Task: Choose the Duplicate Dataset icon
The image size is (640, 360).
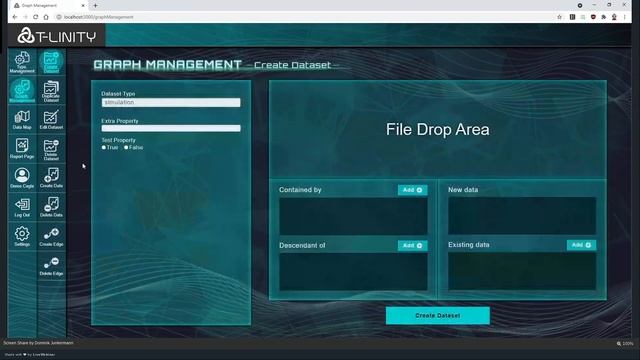Action: point(51,91)
